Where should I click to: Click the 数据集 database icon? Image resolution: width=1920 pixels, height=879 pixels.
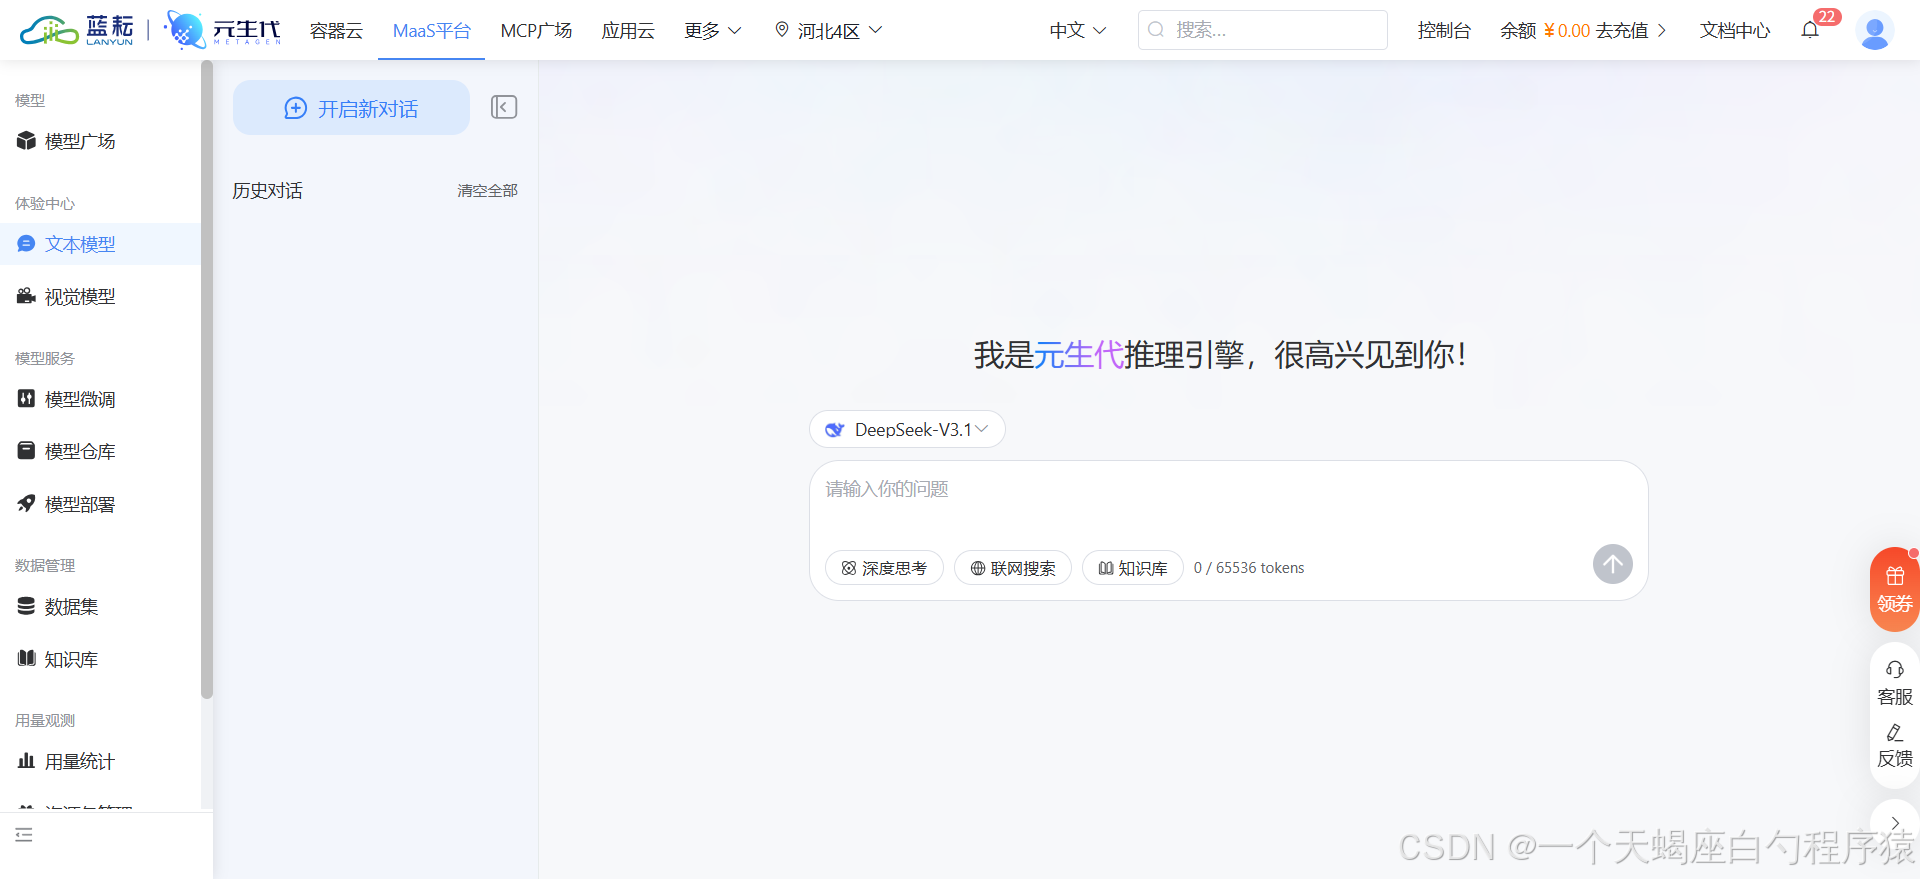coord(26,606)
